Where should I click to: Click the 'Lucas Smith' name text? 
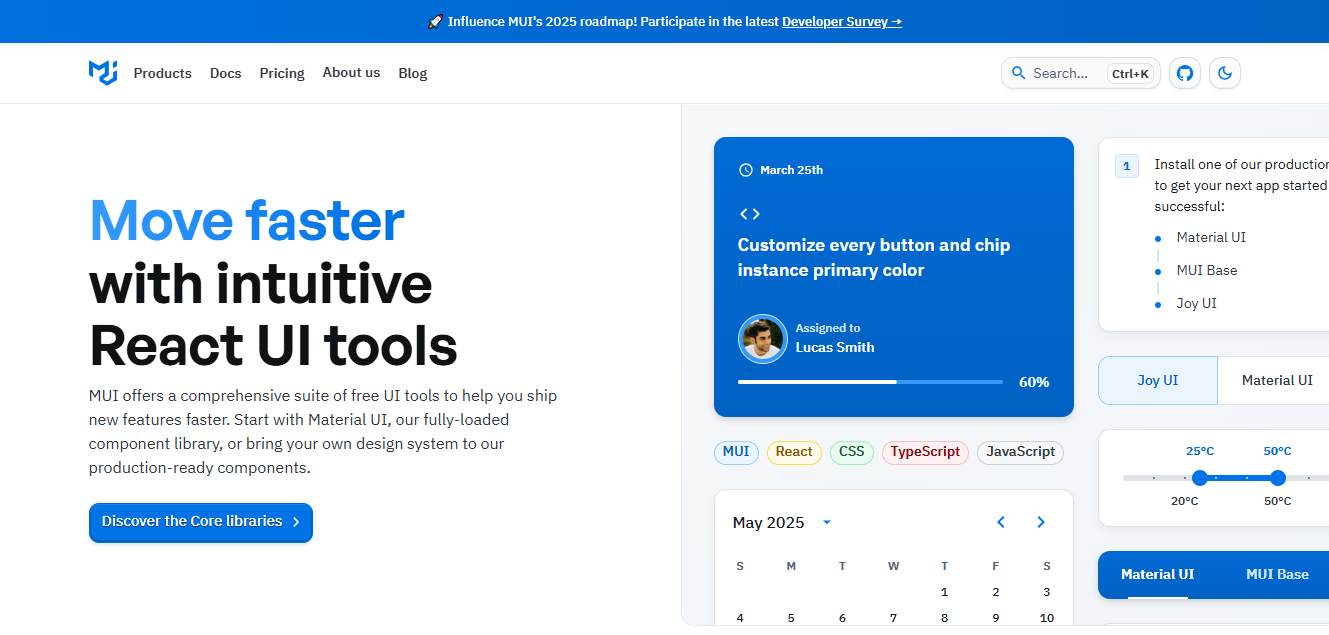835,348
